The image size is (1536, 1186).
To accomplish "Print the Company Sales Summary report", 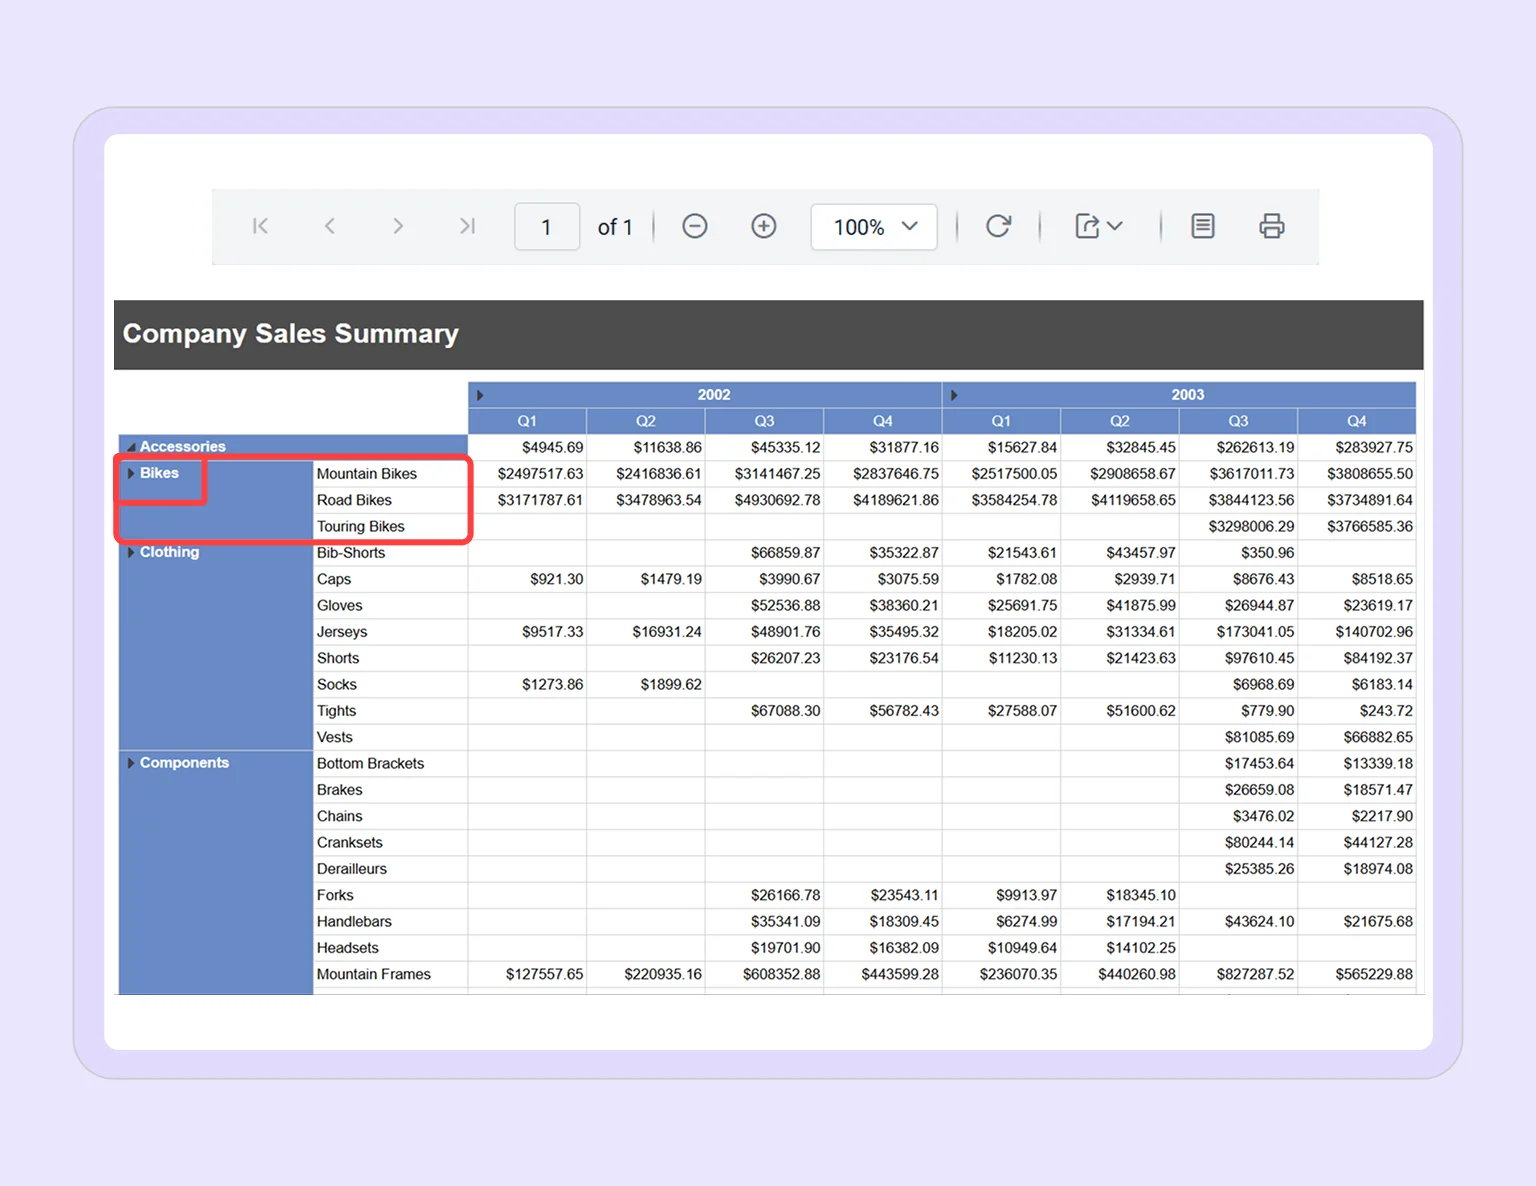I will click(x=1271, y=226).
